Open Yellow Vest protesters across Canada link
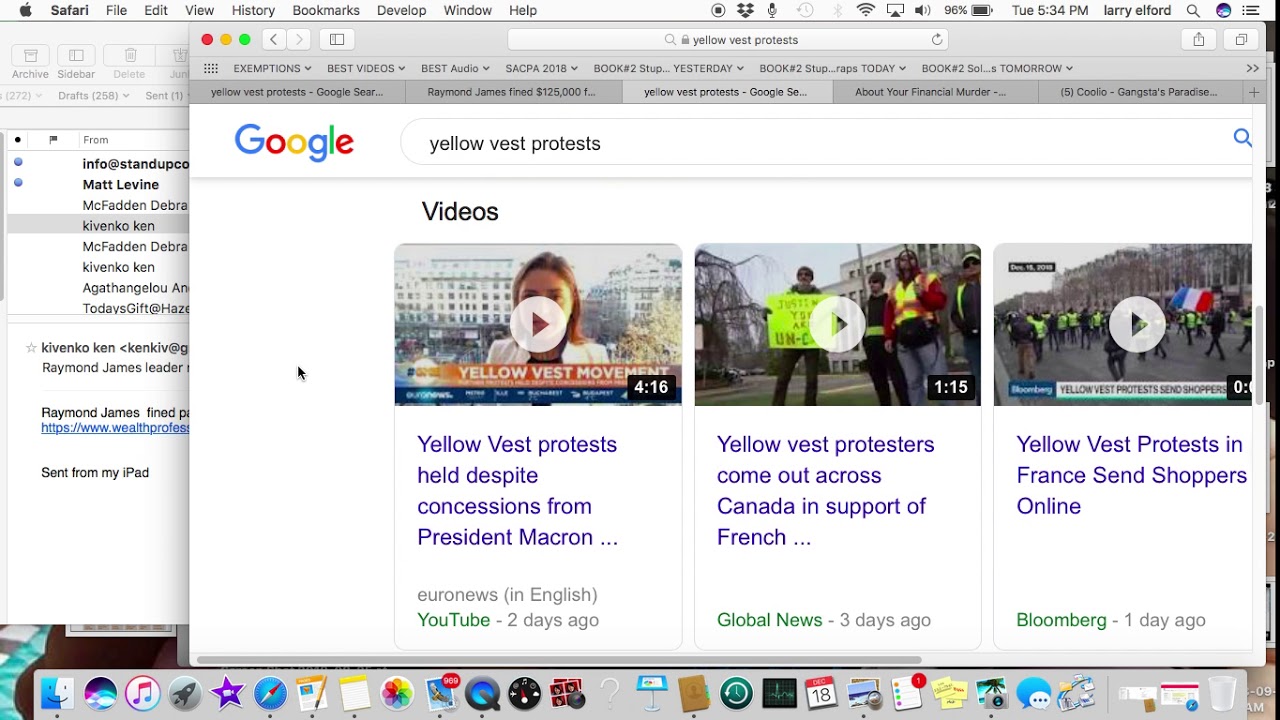 (x=825, y=490)
